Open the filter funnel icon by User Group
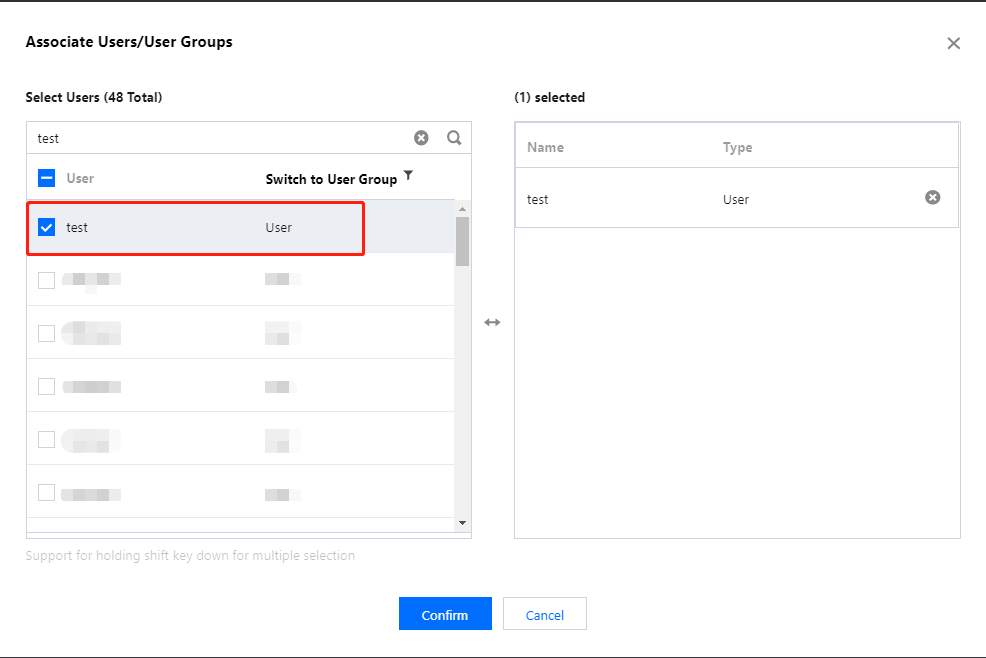986x658 pixels. [x=408, y=177]
